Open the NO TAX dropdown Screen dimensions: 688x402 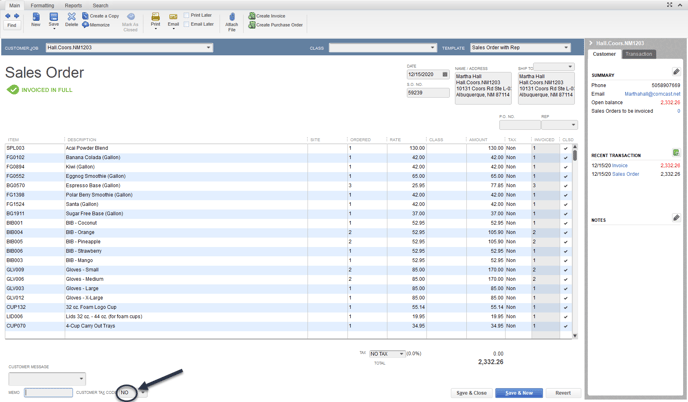(401, 354)
